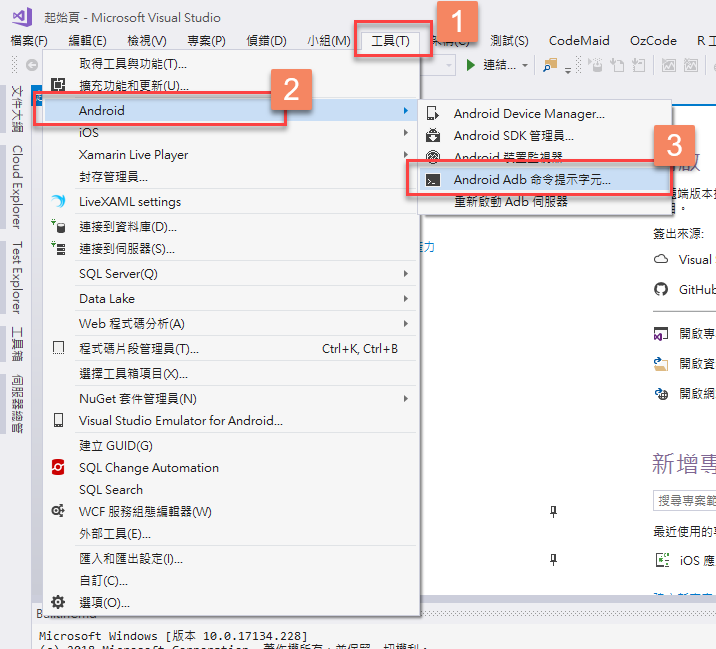Click the connect to server icon
This screenshot has height=649, width=716.
[58, 248]
